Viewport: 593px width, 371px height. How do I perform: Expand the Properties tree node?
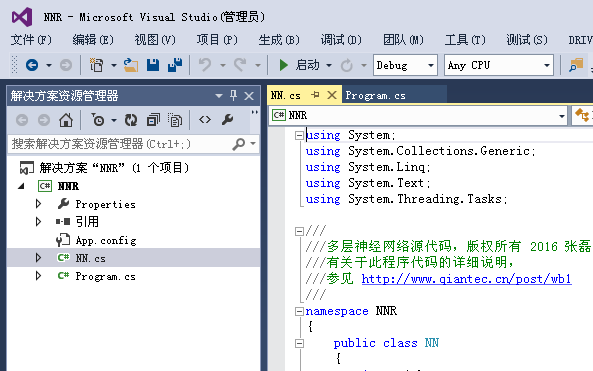click(x=38, y=204)
